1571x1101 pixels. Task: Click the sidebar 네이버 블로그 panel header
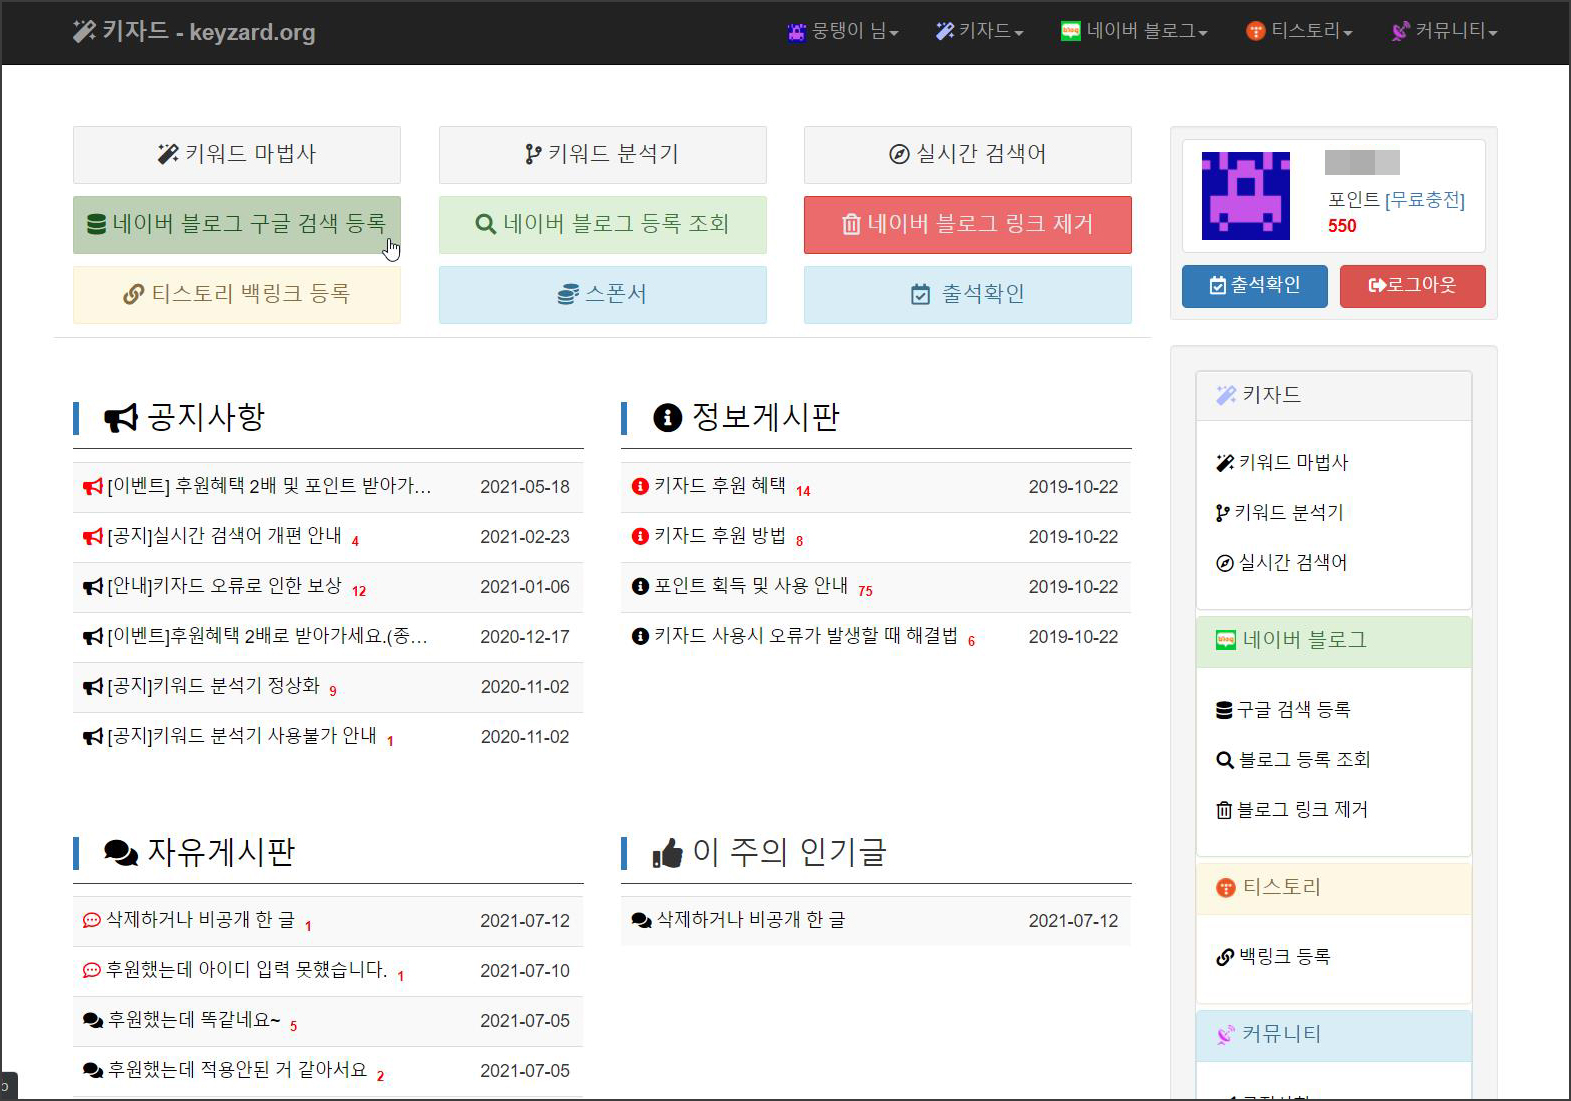click(x=1334, y=641)
